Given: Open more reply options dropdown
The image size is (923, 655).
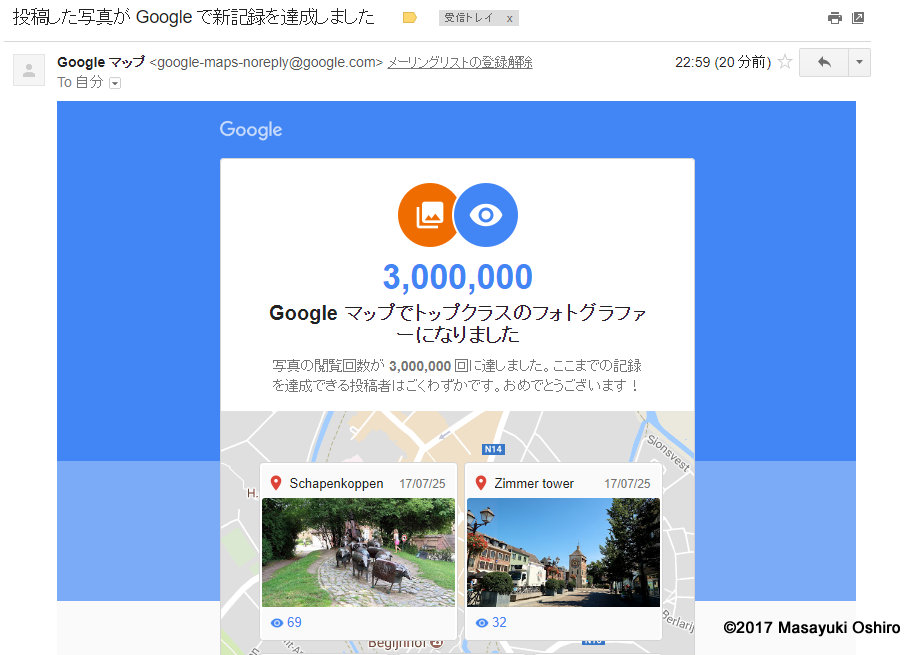Looking at the screenshot, I should click(x=859, y=62).
